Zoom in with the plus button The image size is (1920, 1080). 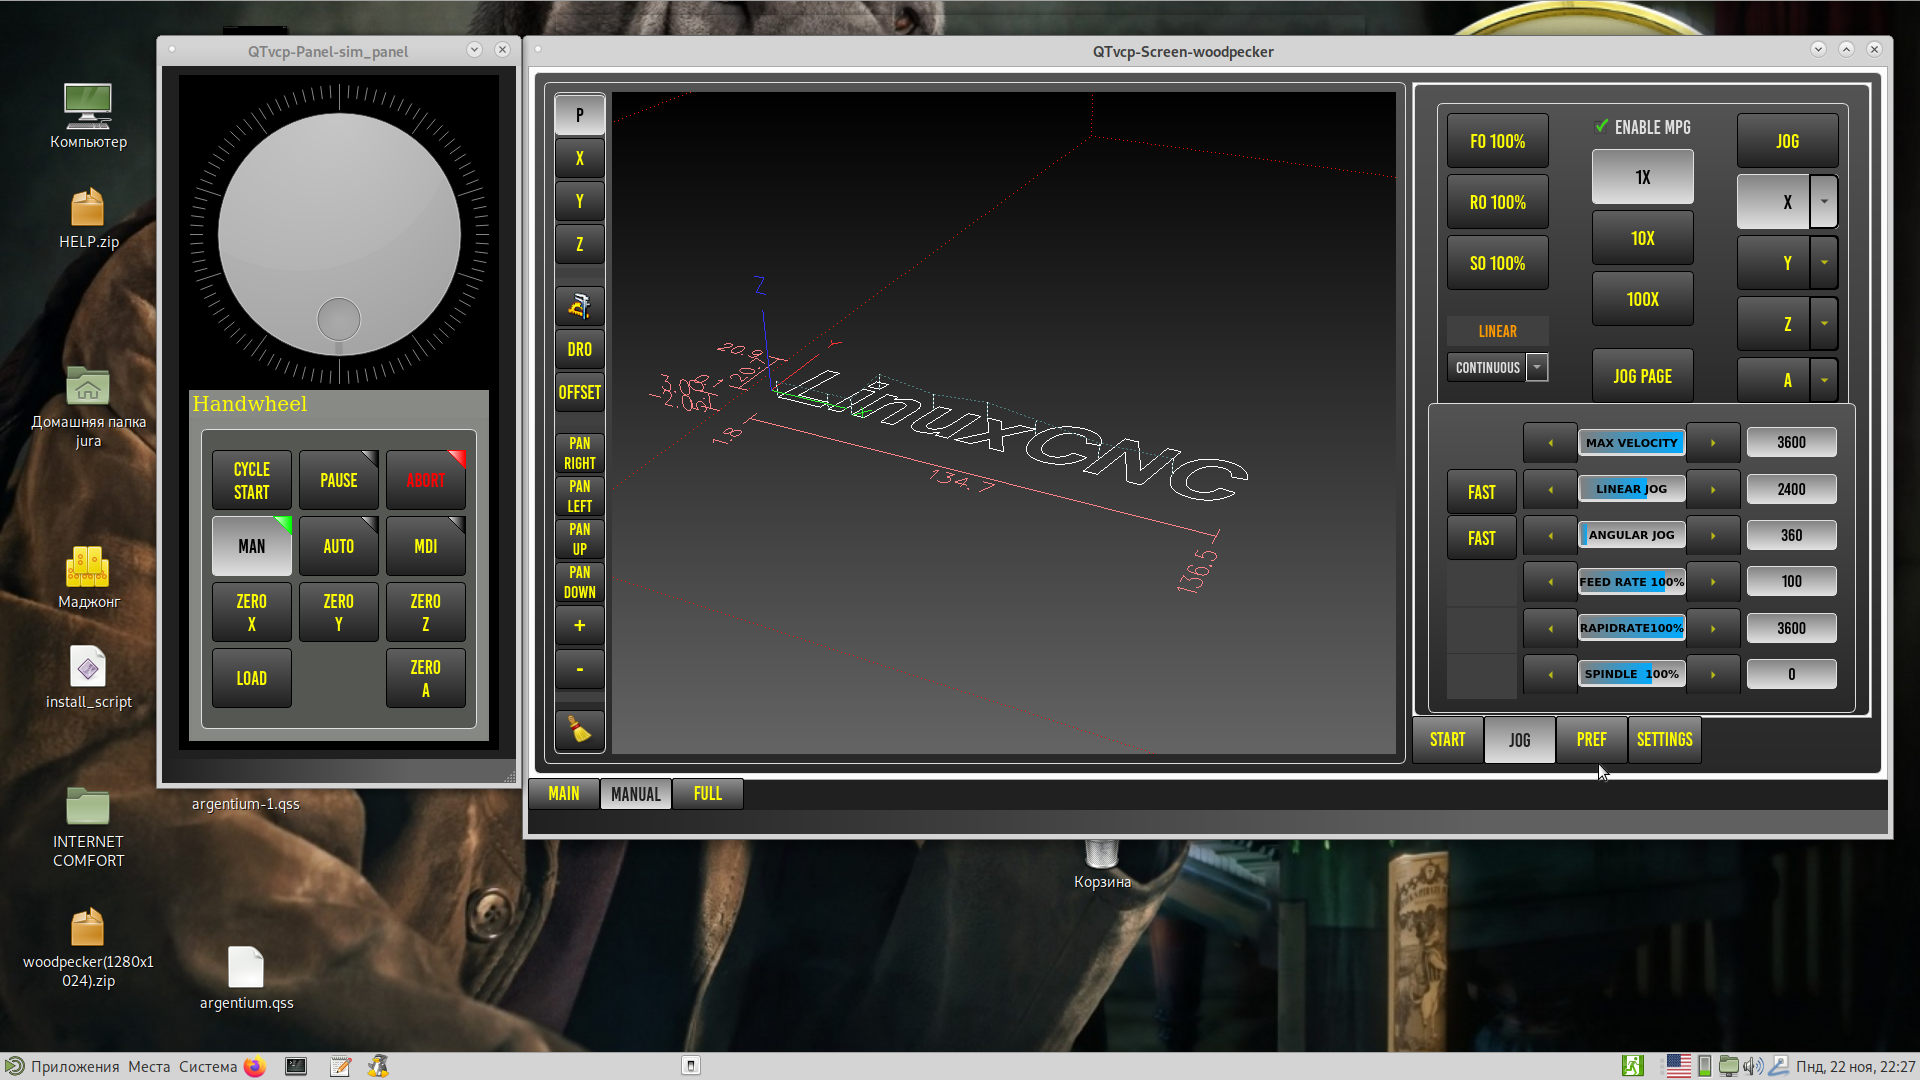pos(579,626)
